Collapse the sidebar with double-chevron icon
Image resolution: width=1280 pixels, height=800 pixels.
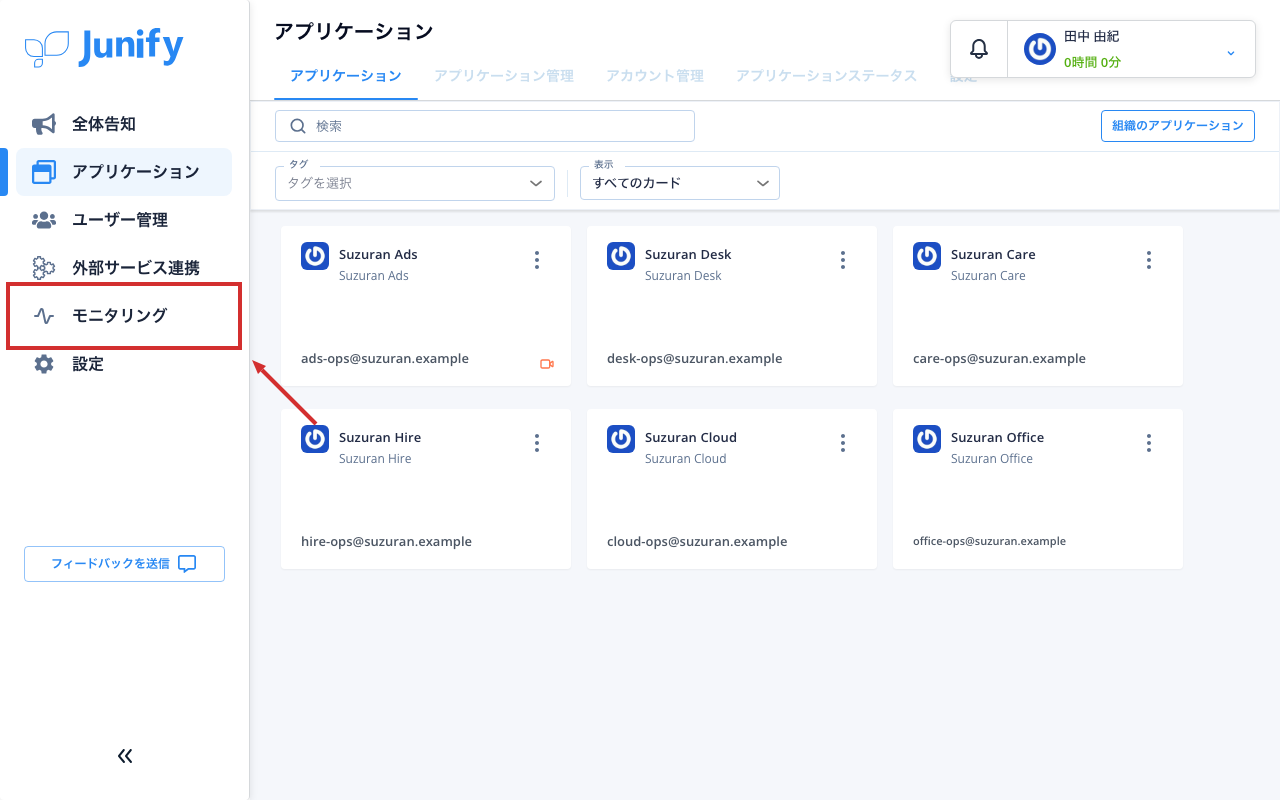click(x=125, y=756)
